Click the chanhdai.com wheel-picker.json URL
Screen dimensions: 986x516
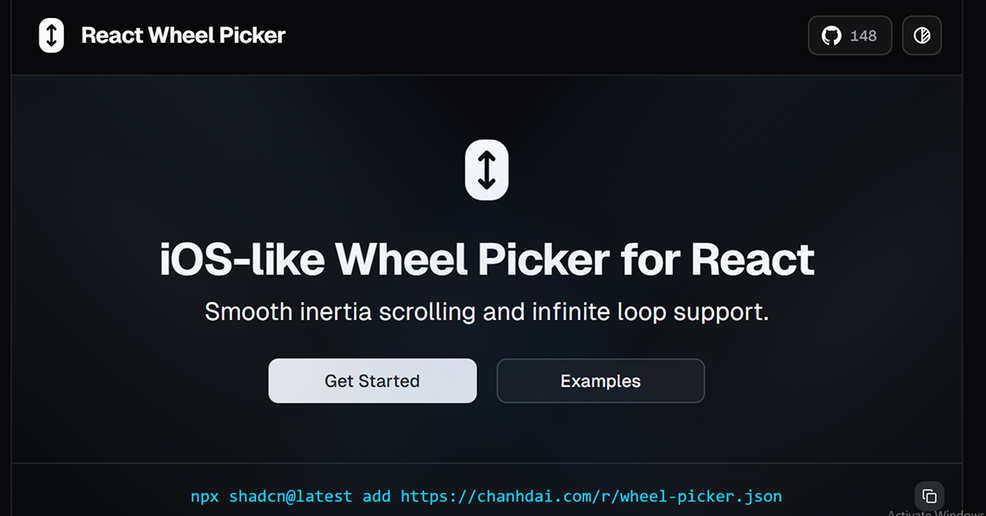(x=591, y=496)
